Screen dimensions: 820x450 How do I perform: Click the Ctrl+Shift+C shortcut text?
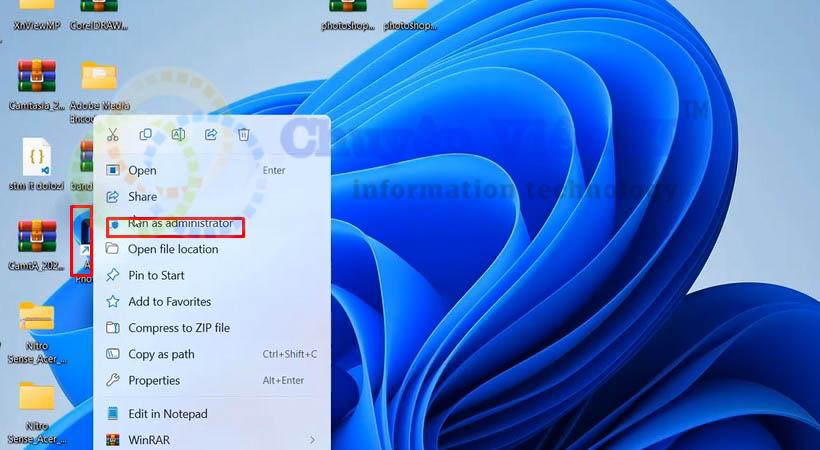click(x=290, y=354)
